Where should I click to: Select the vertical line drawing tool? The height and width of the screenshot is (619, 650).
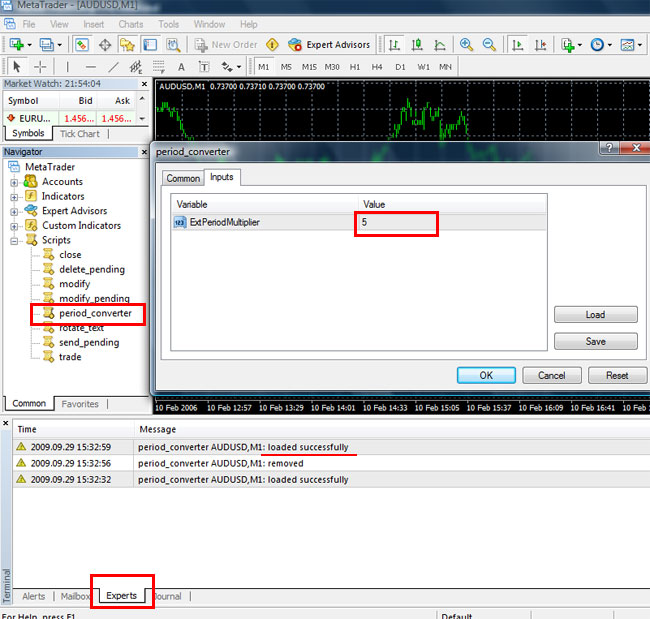coord(67,66)
